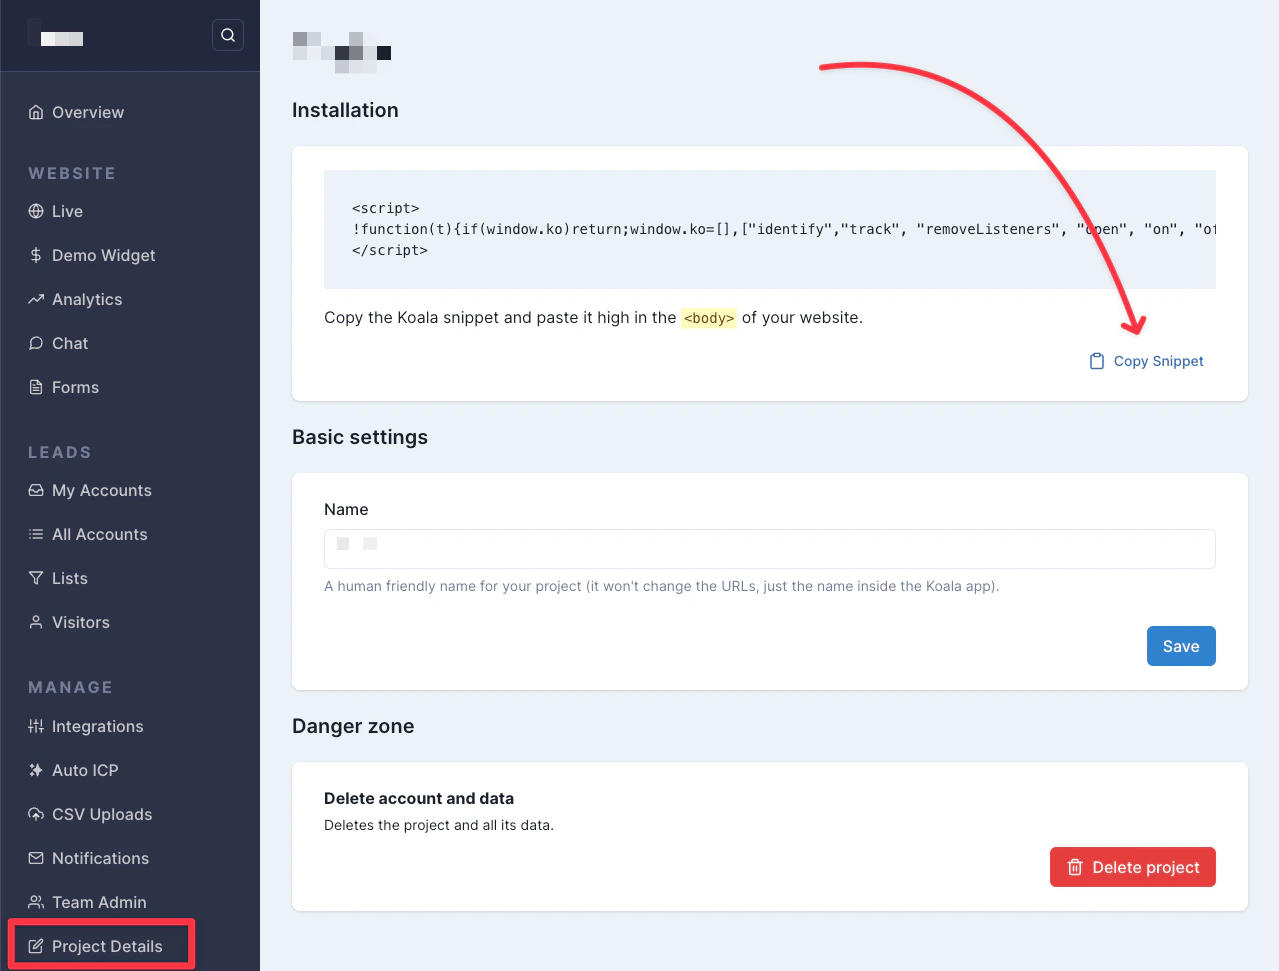Open All Accounts list
This screenshot has width=1279, height=971.
(x=99, y=534)
